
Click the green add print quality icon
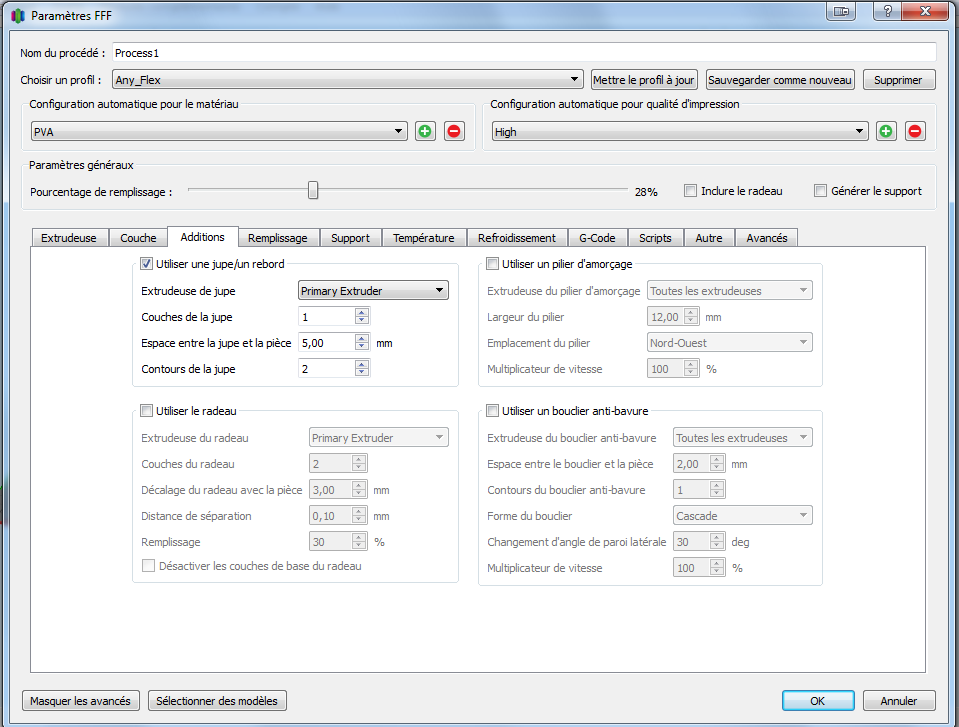pos(886,131)
